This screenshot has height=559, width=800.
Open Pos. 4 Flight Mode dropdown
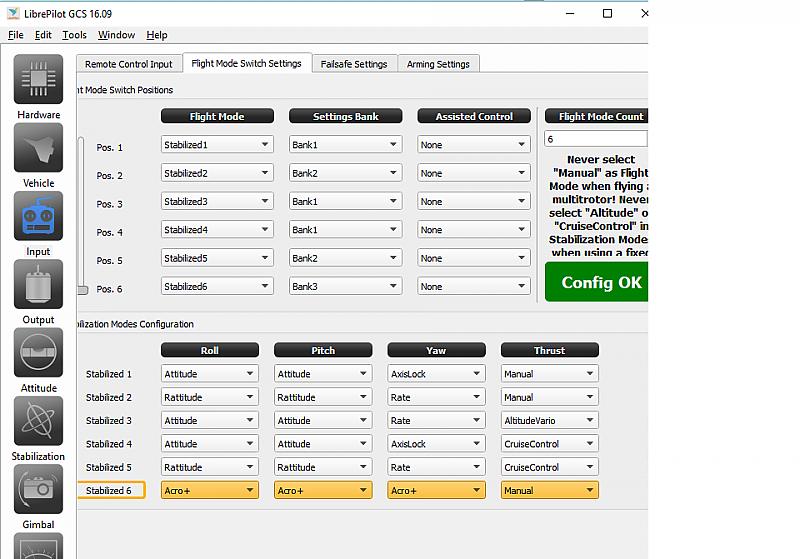coord(217,230)
